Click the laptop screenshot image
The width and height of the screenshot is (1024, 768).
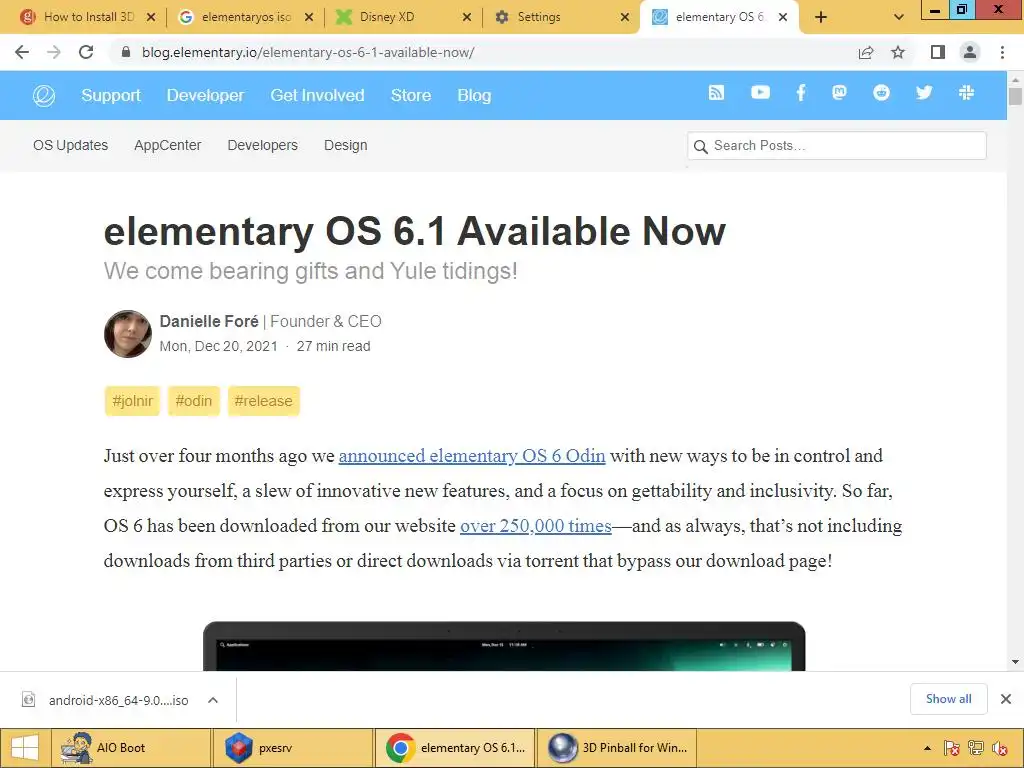click(504, 646)
